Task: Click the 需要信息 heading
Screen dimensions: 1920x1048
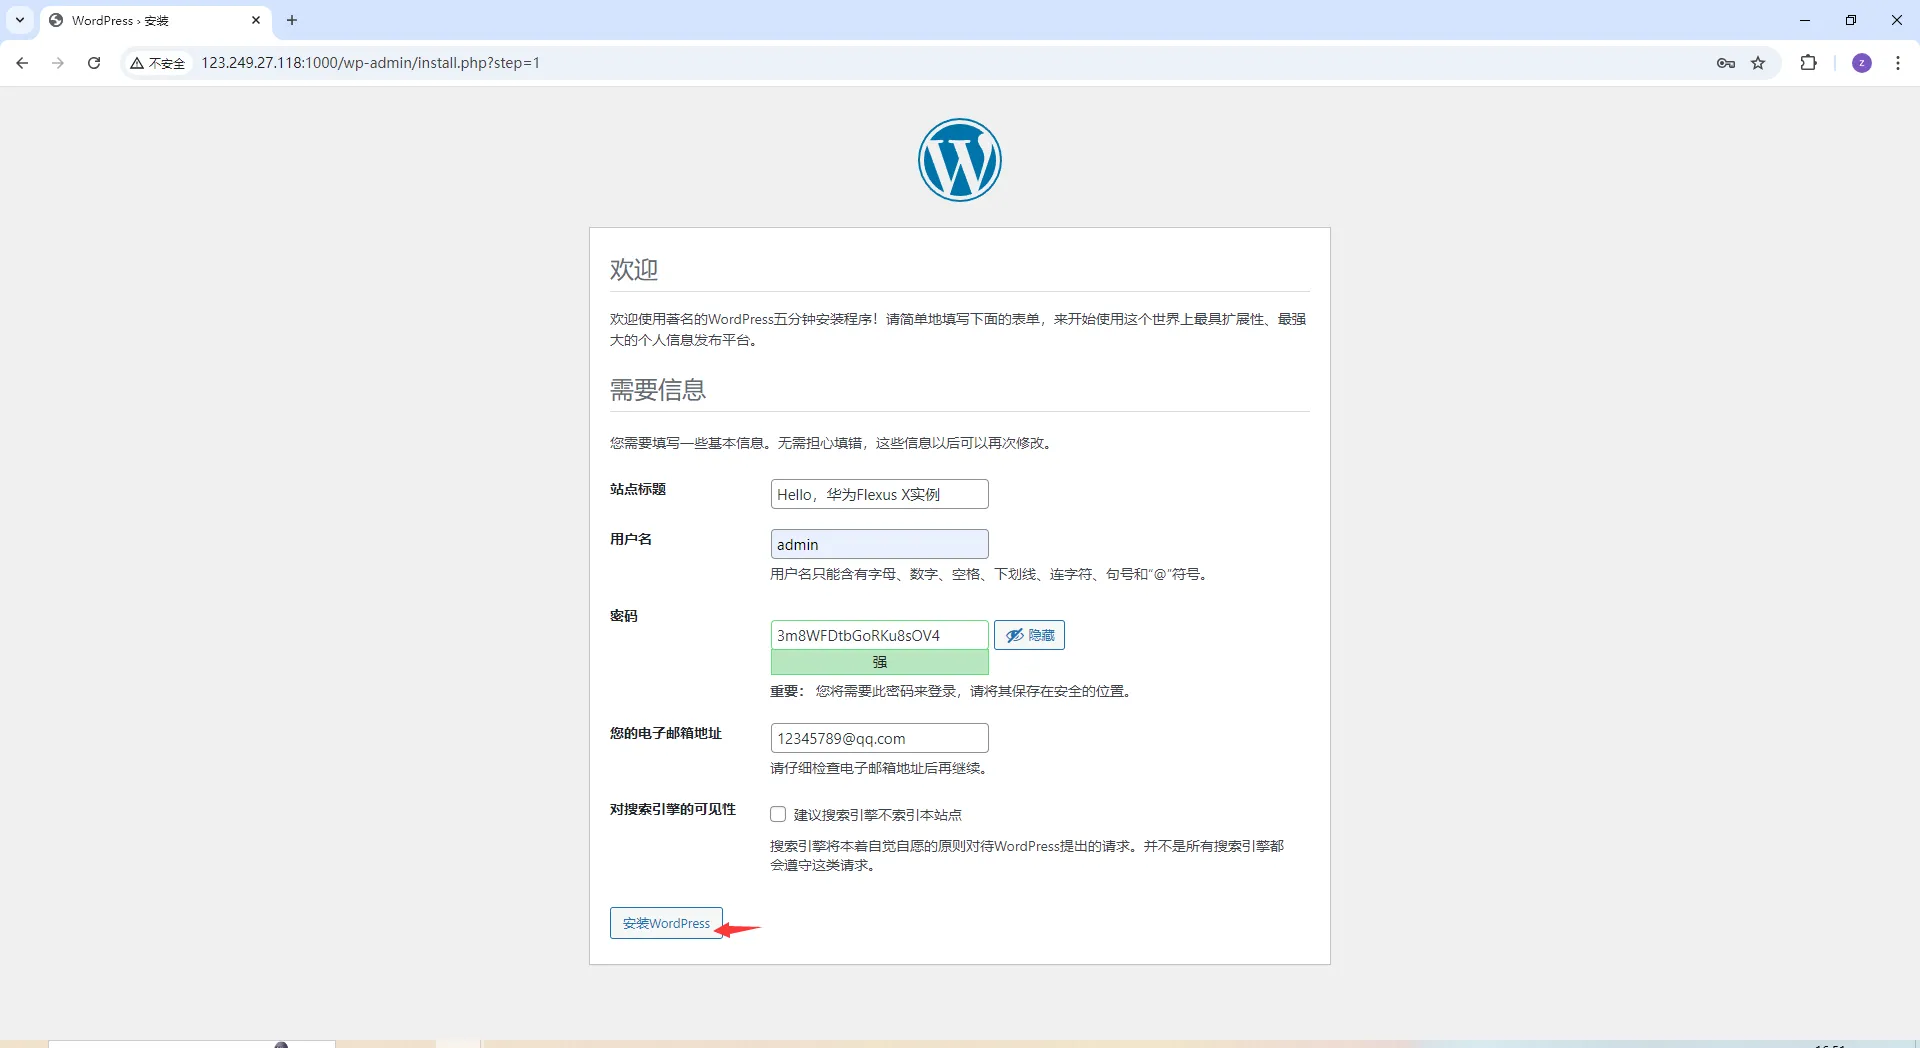Action: (658, 389)
